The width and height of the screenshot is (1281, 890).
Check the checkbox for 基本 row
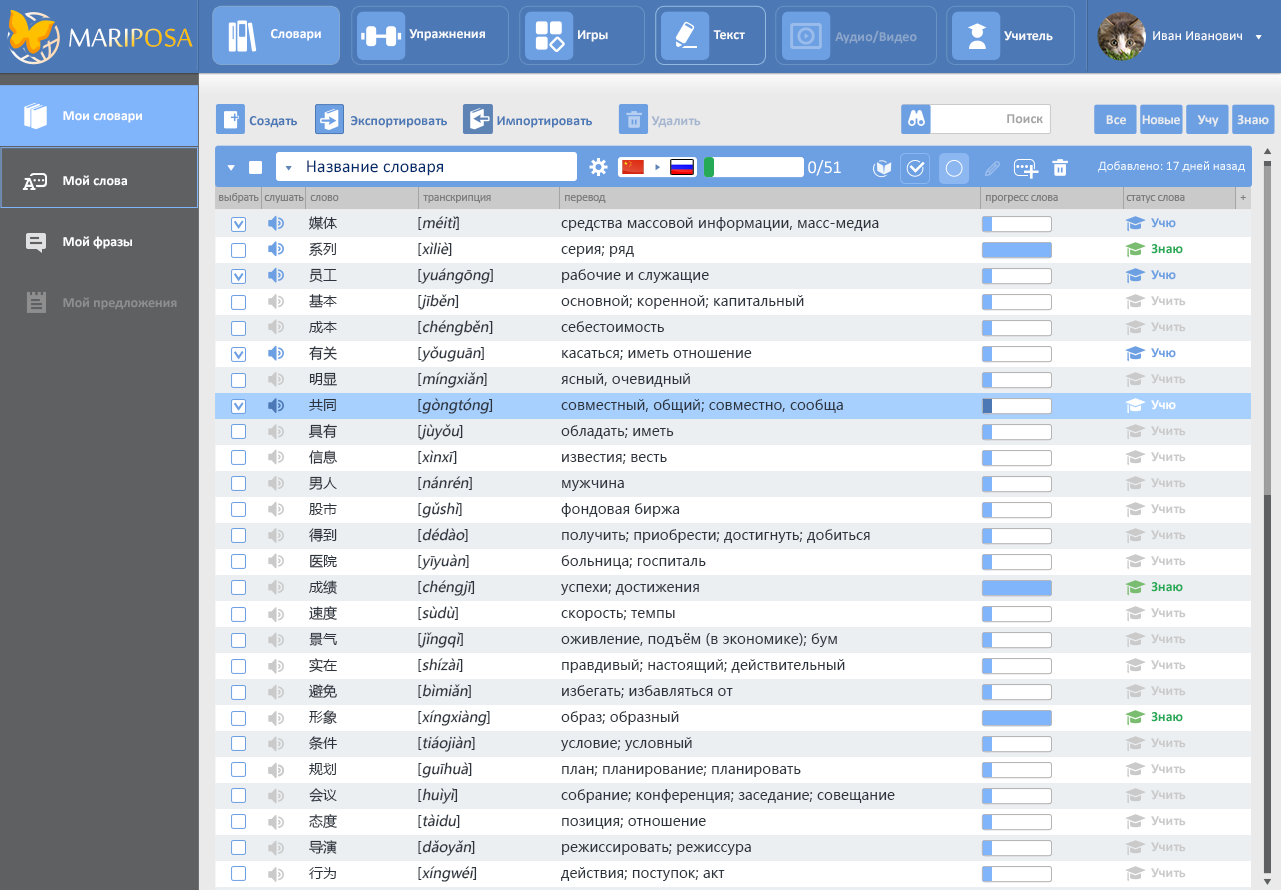point(238,302)
